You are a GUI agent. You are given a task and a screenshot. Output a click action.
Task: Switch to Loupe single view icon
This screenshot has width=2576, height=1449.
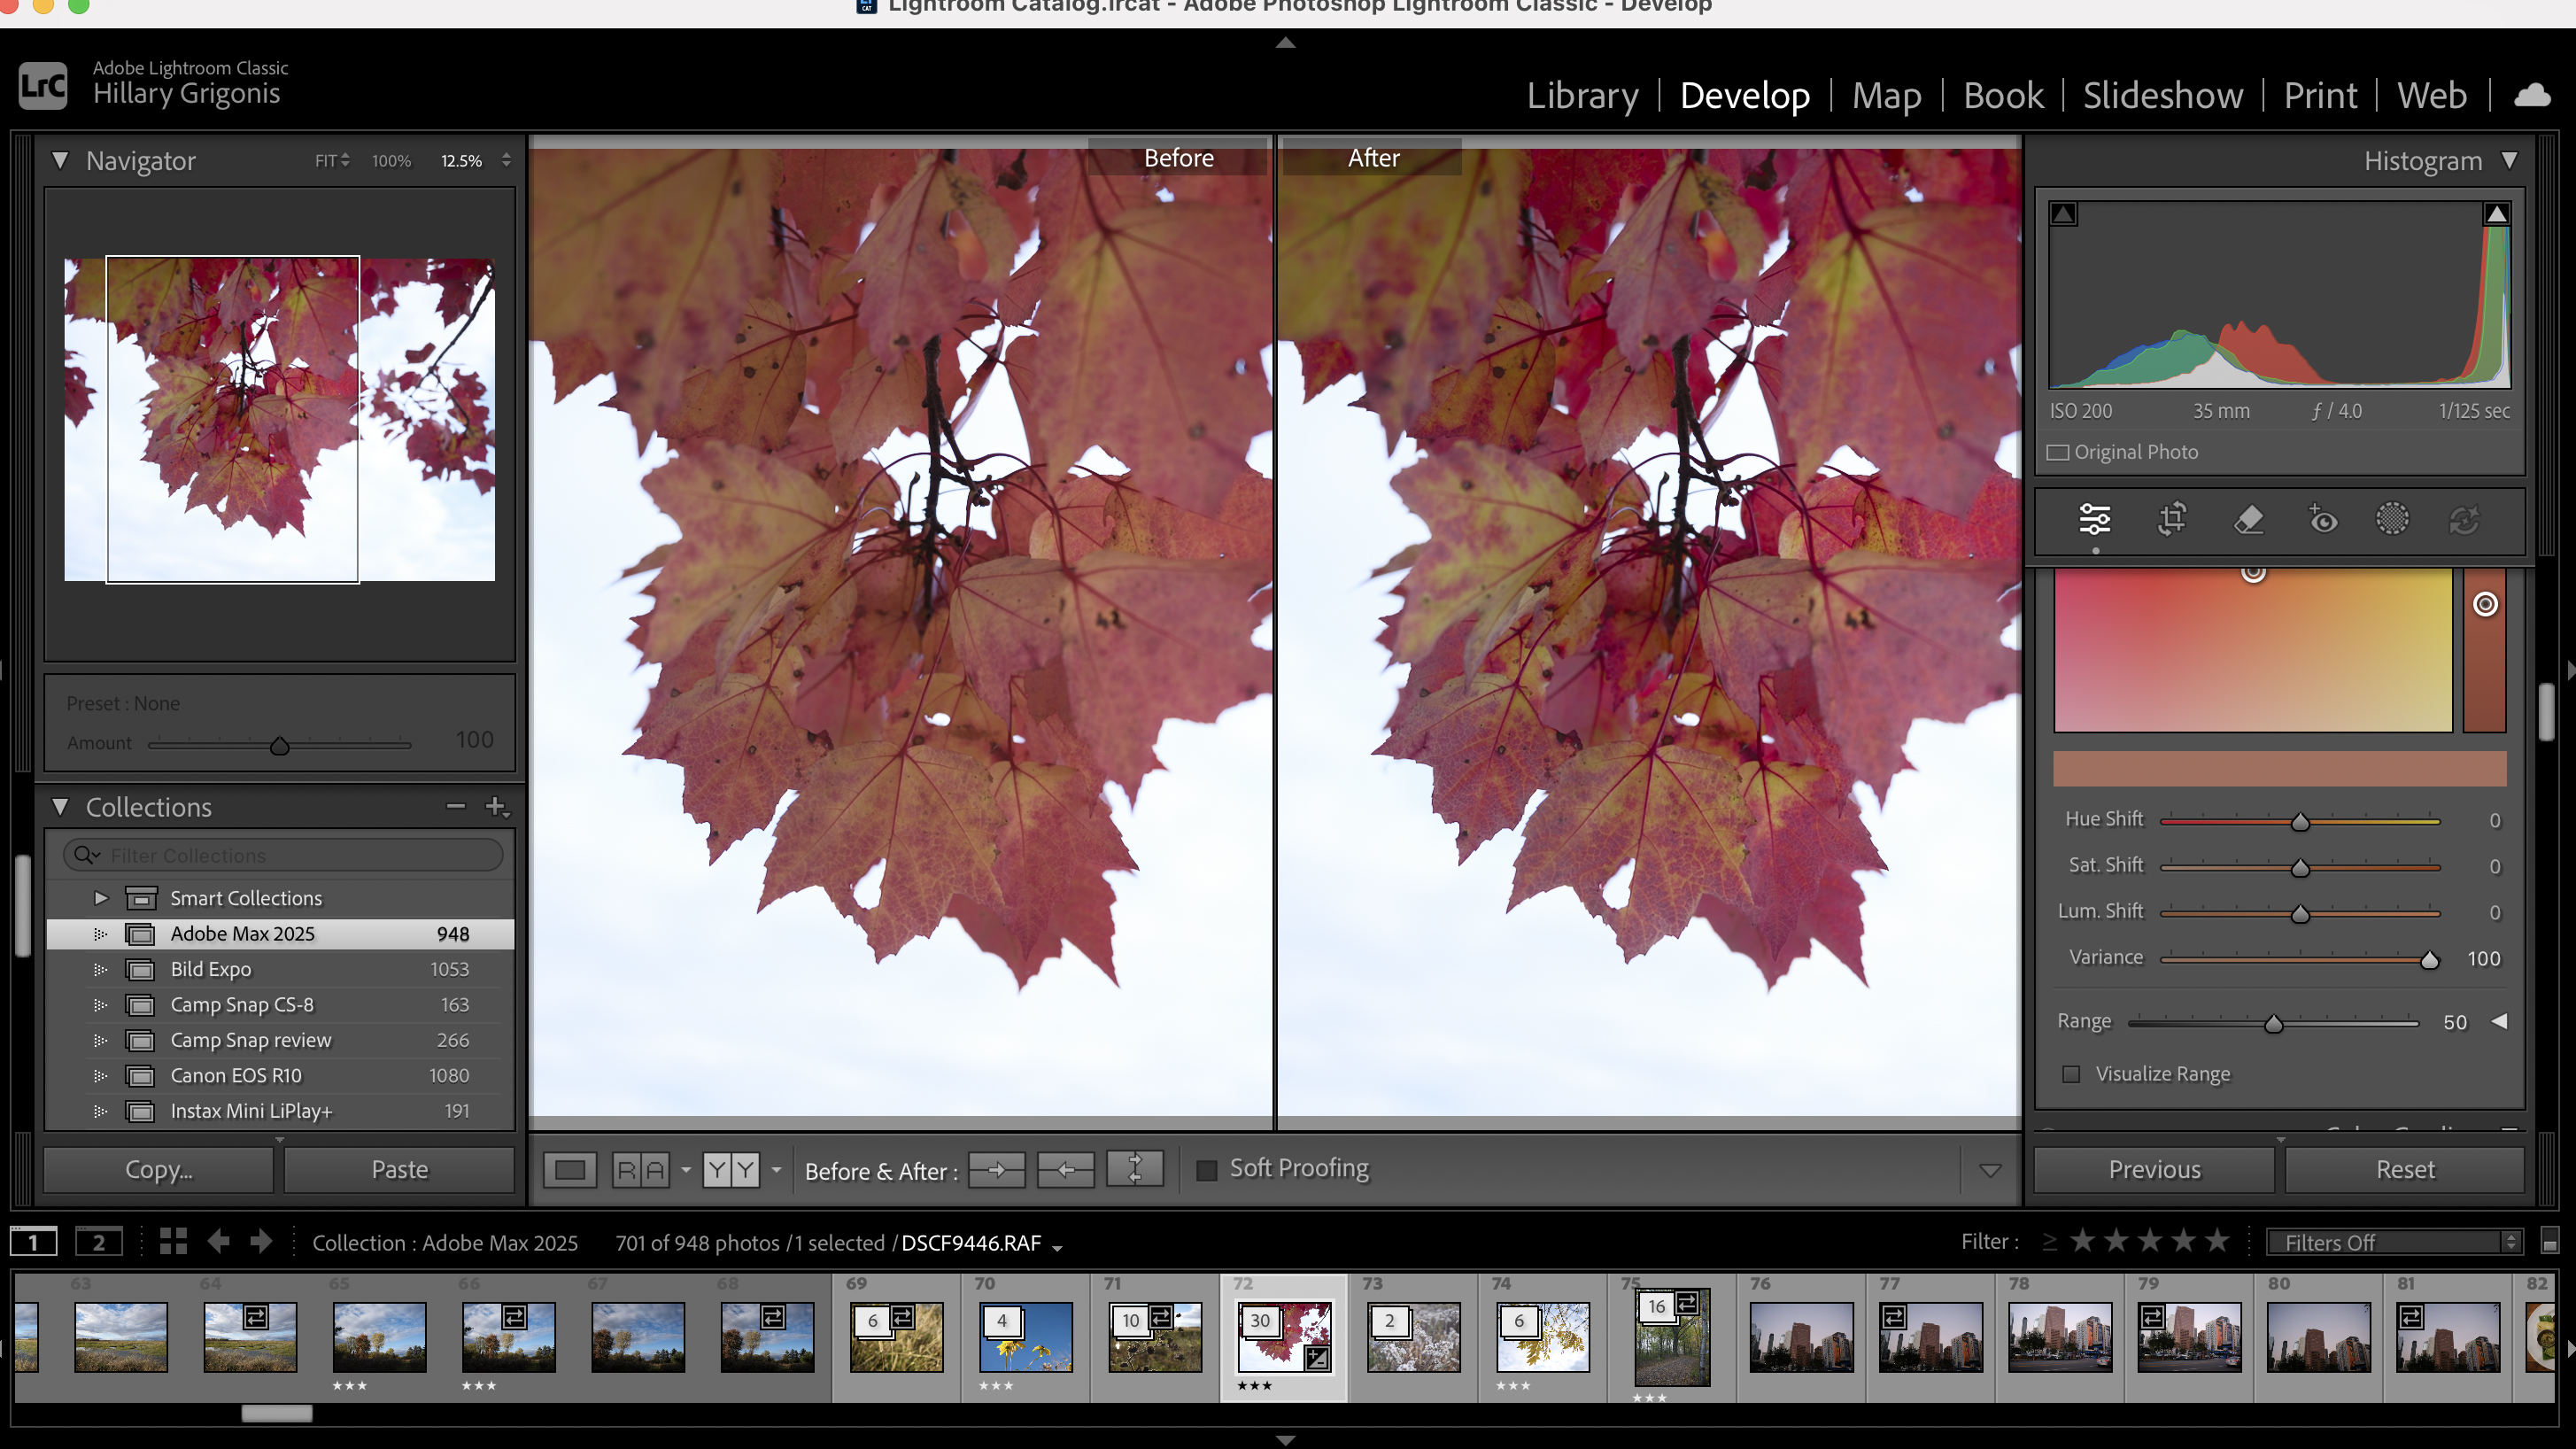point(570,1169)
